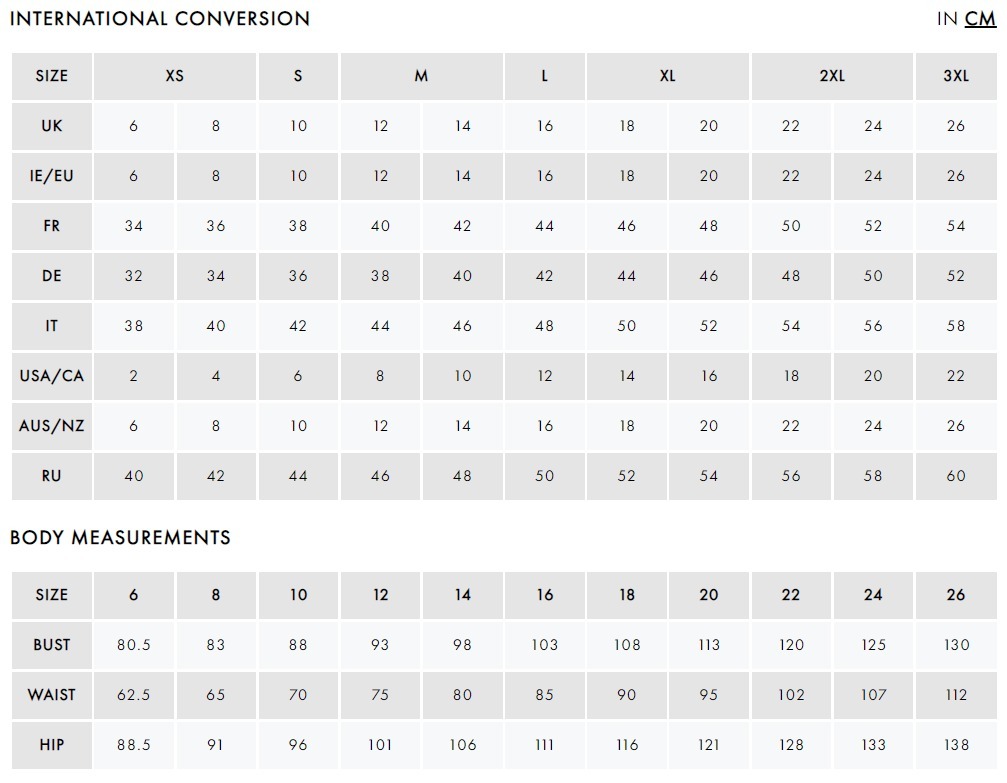Viewport: 1007px width, 783px height.
Task: Click the AUS/NZ row label
Action: (52, 426)
